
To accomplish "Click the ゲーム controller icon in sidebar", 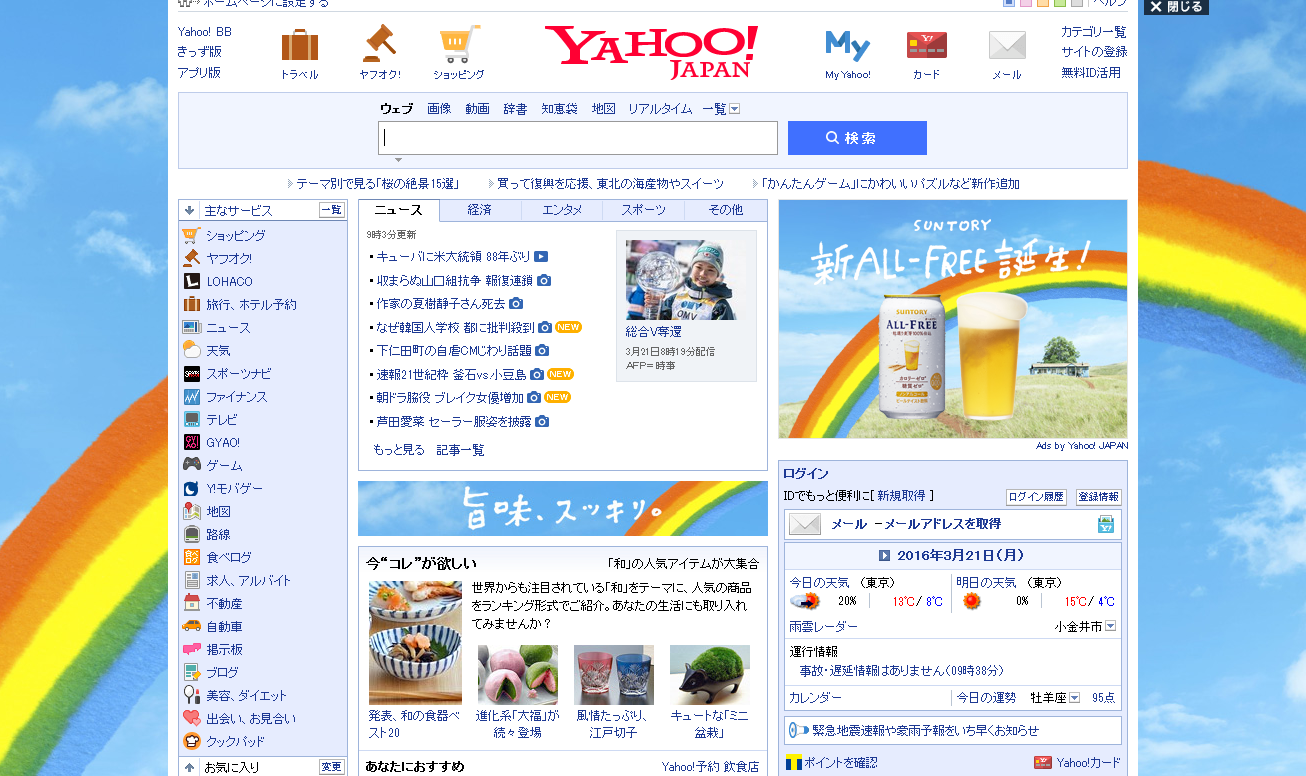I will coord(191,465).
